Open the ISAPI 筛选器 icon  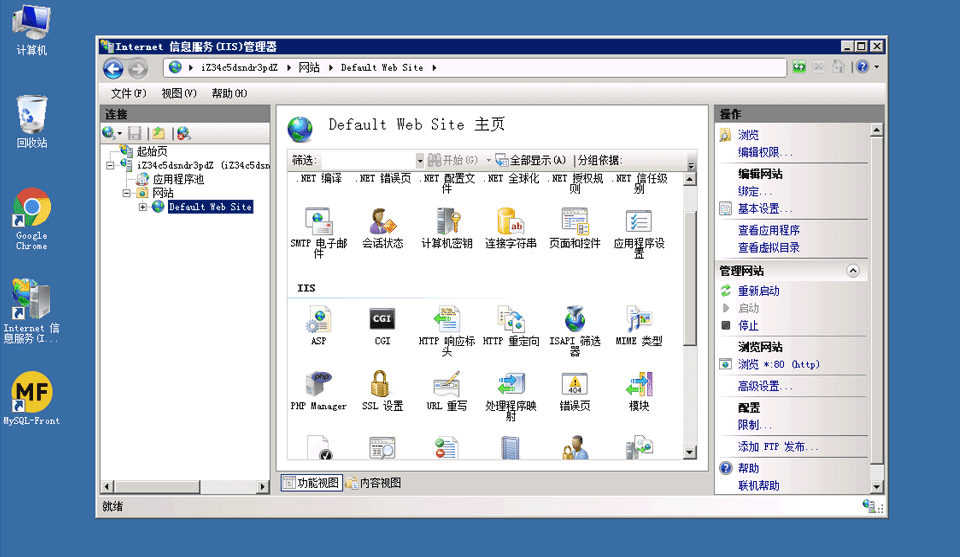574,320
